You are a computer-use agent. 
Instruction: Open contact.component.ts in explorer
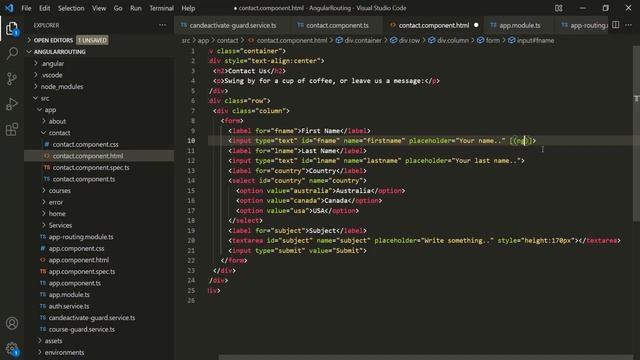tap(84, 179)
